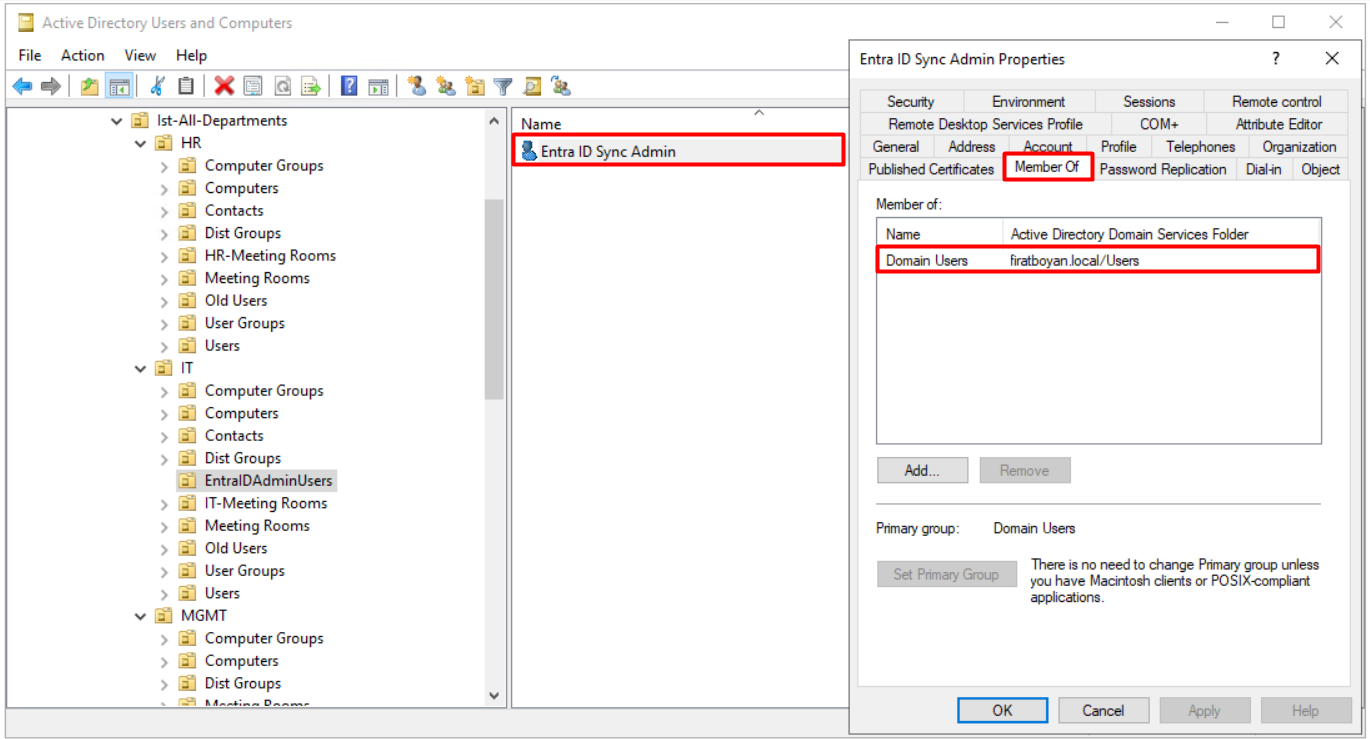Image resolution: width=1370 pixels, height=739 pixels.
Task: Click the Apply button
Action: (1204, 710)
